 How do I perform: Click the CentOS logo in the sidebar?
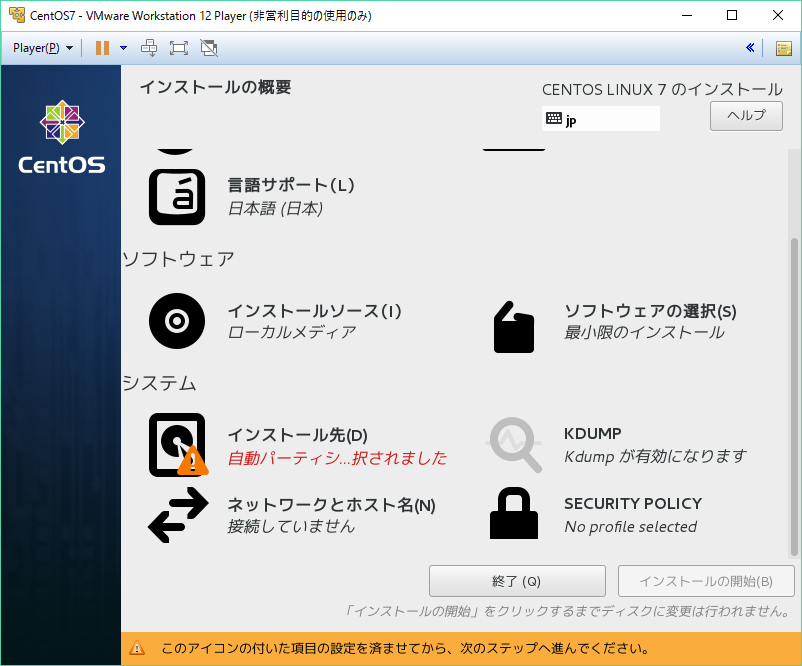pos(62,137)
